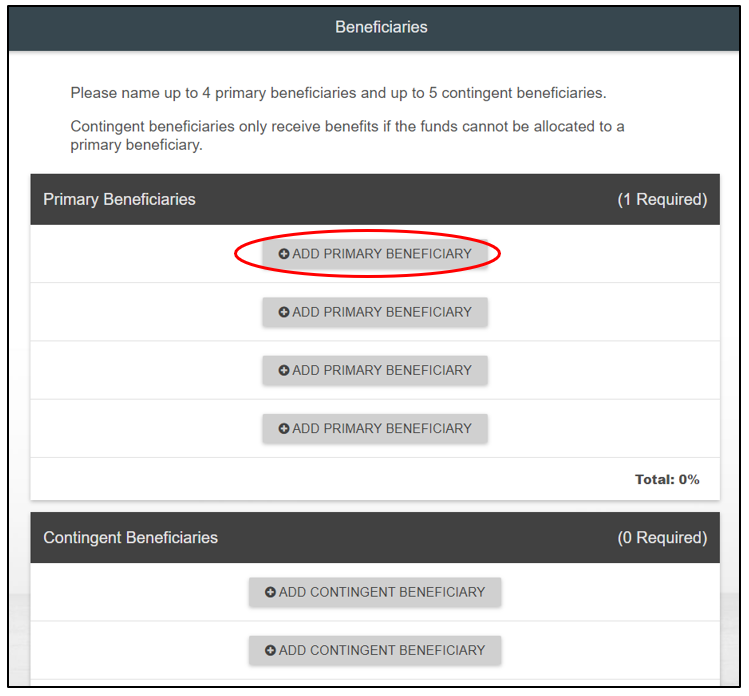This screenshot has height=696, width=749.
Task: Click the plus icon on the second Add Contingent Beneficiary button
Action: 270,650
